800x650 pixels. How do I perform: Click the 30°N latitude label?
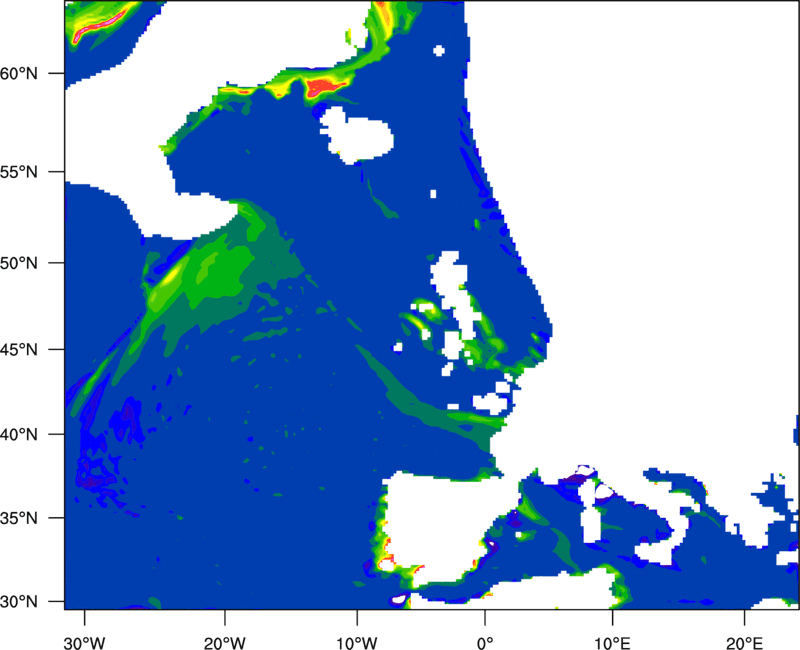click(19, 602)
